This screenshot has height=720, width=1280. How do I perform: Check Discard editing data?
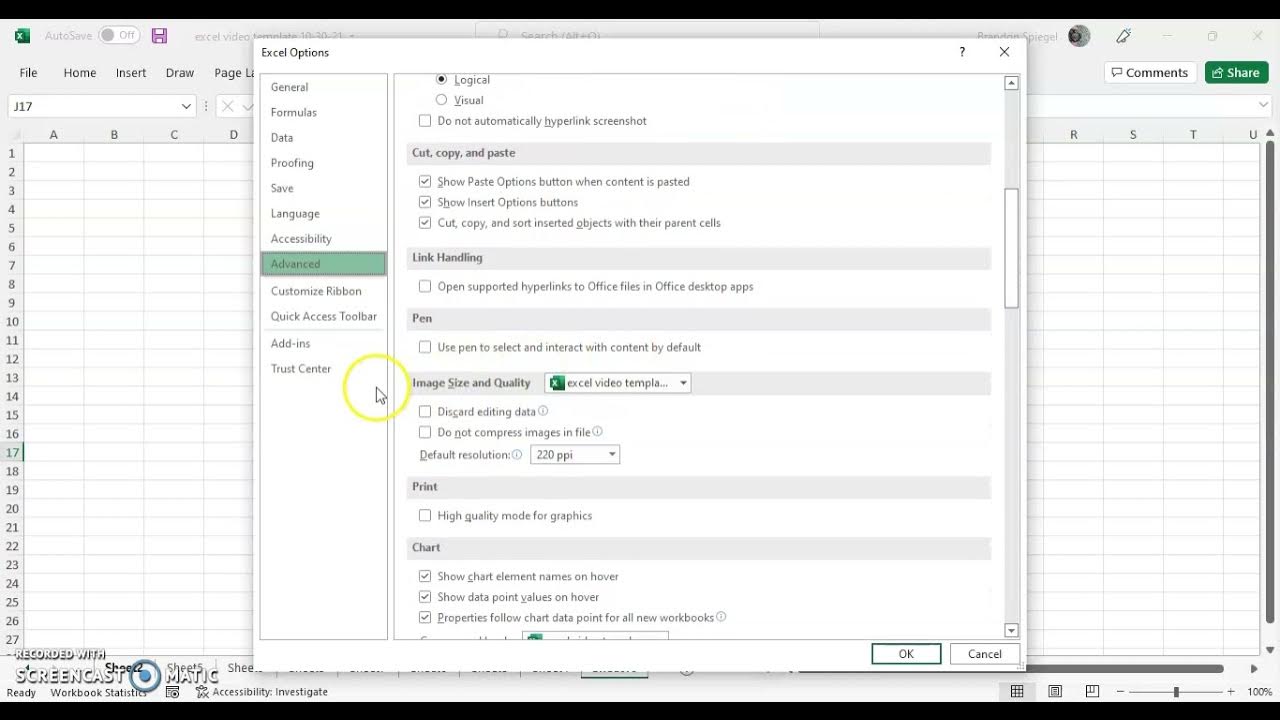tap(425, 411)
